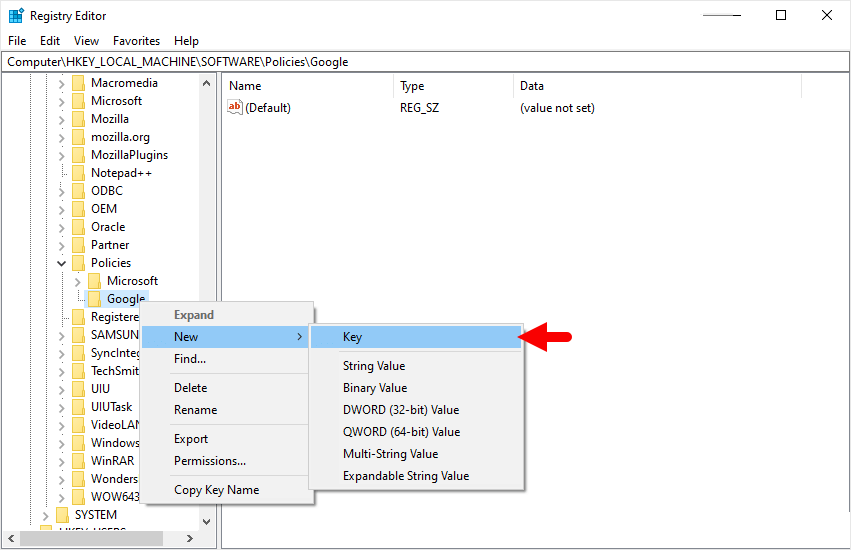The width and height of the screenshot is (851, 550).
Task: Click the UIU folder icon
Action: coord(78,389)
